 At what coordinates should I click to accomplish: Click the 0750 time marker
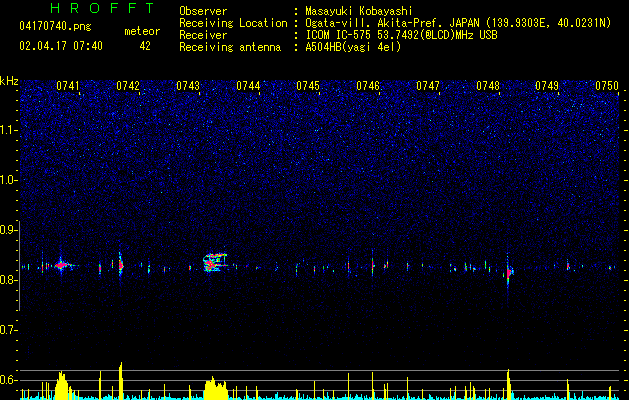pos(607,86)
